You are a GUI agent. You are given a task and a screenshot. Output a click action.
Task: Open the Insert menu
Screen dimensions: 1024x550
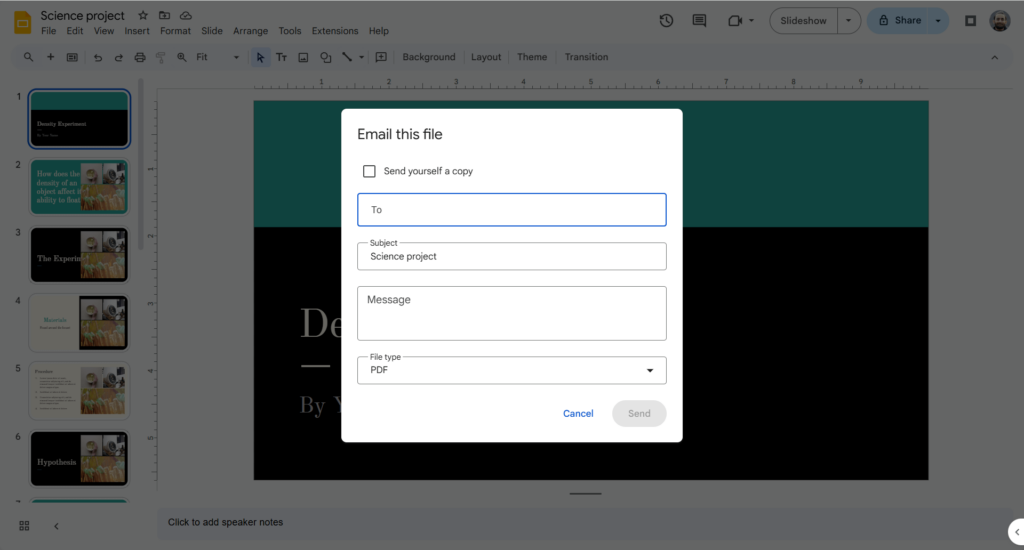click(137, 31)
